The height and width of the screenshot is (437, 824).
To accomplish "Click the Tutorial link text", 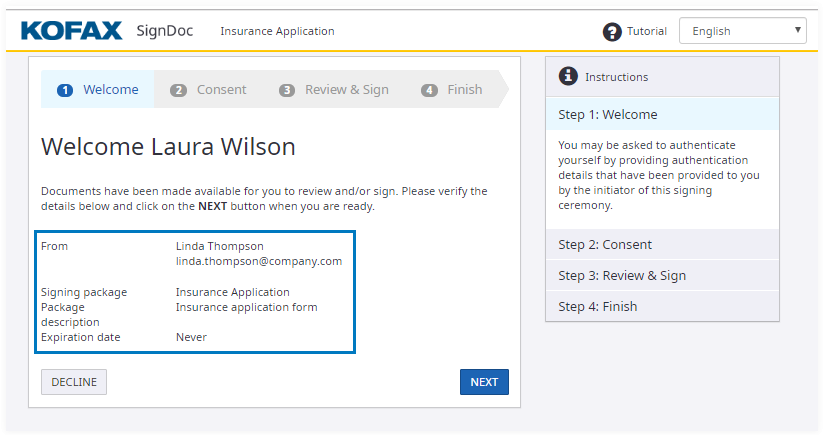I will pos(647,32).
